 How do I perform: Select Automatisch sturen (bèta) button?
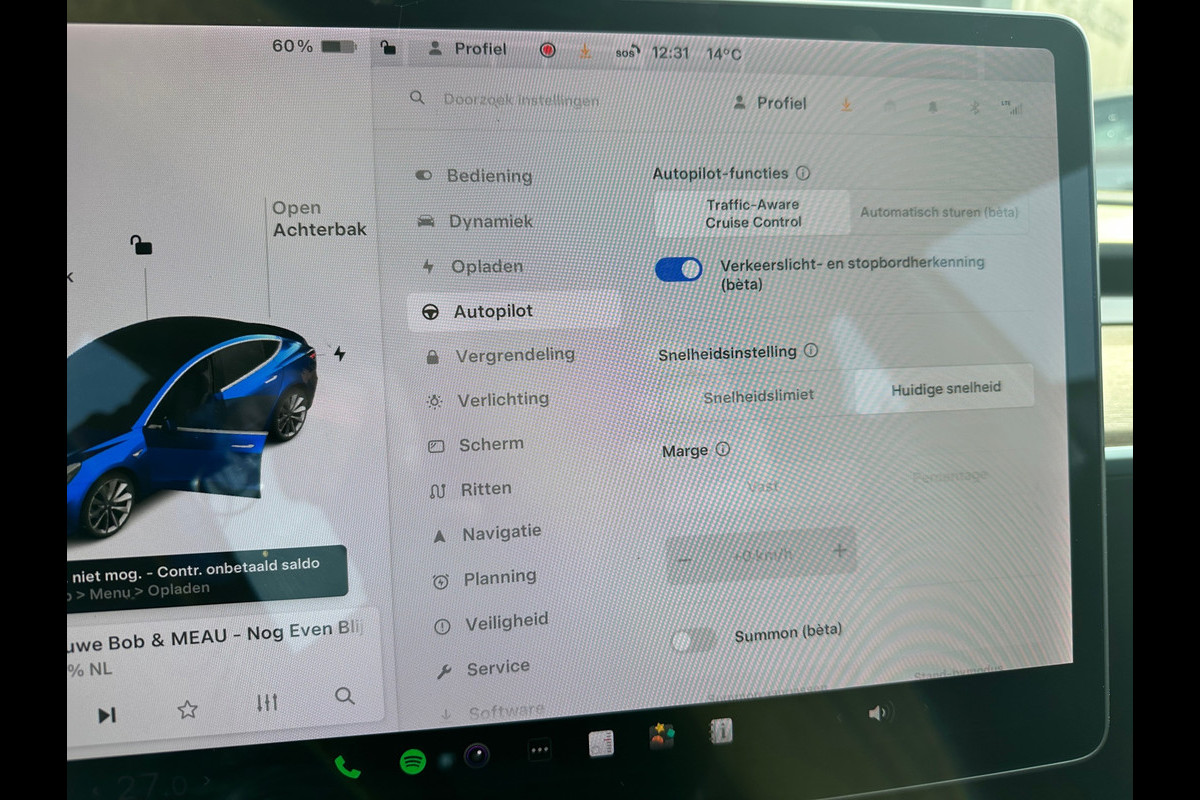(x=939, y=212)
